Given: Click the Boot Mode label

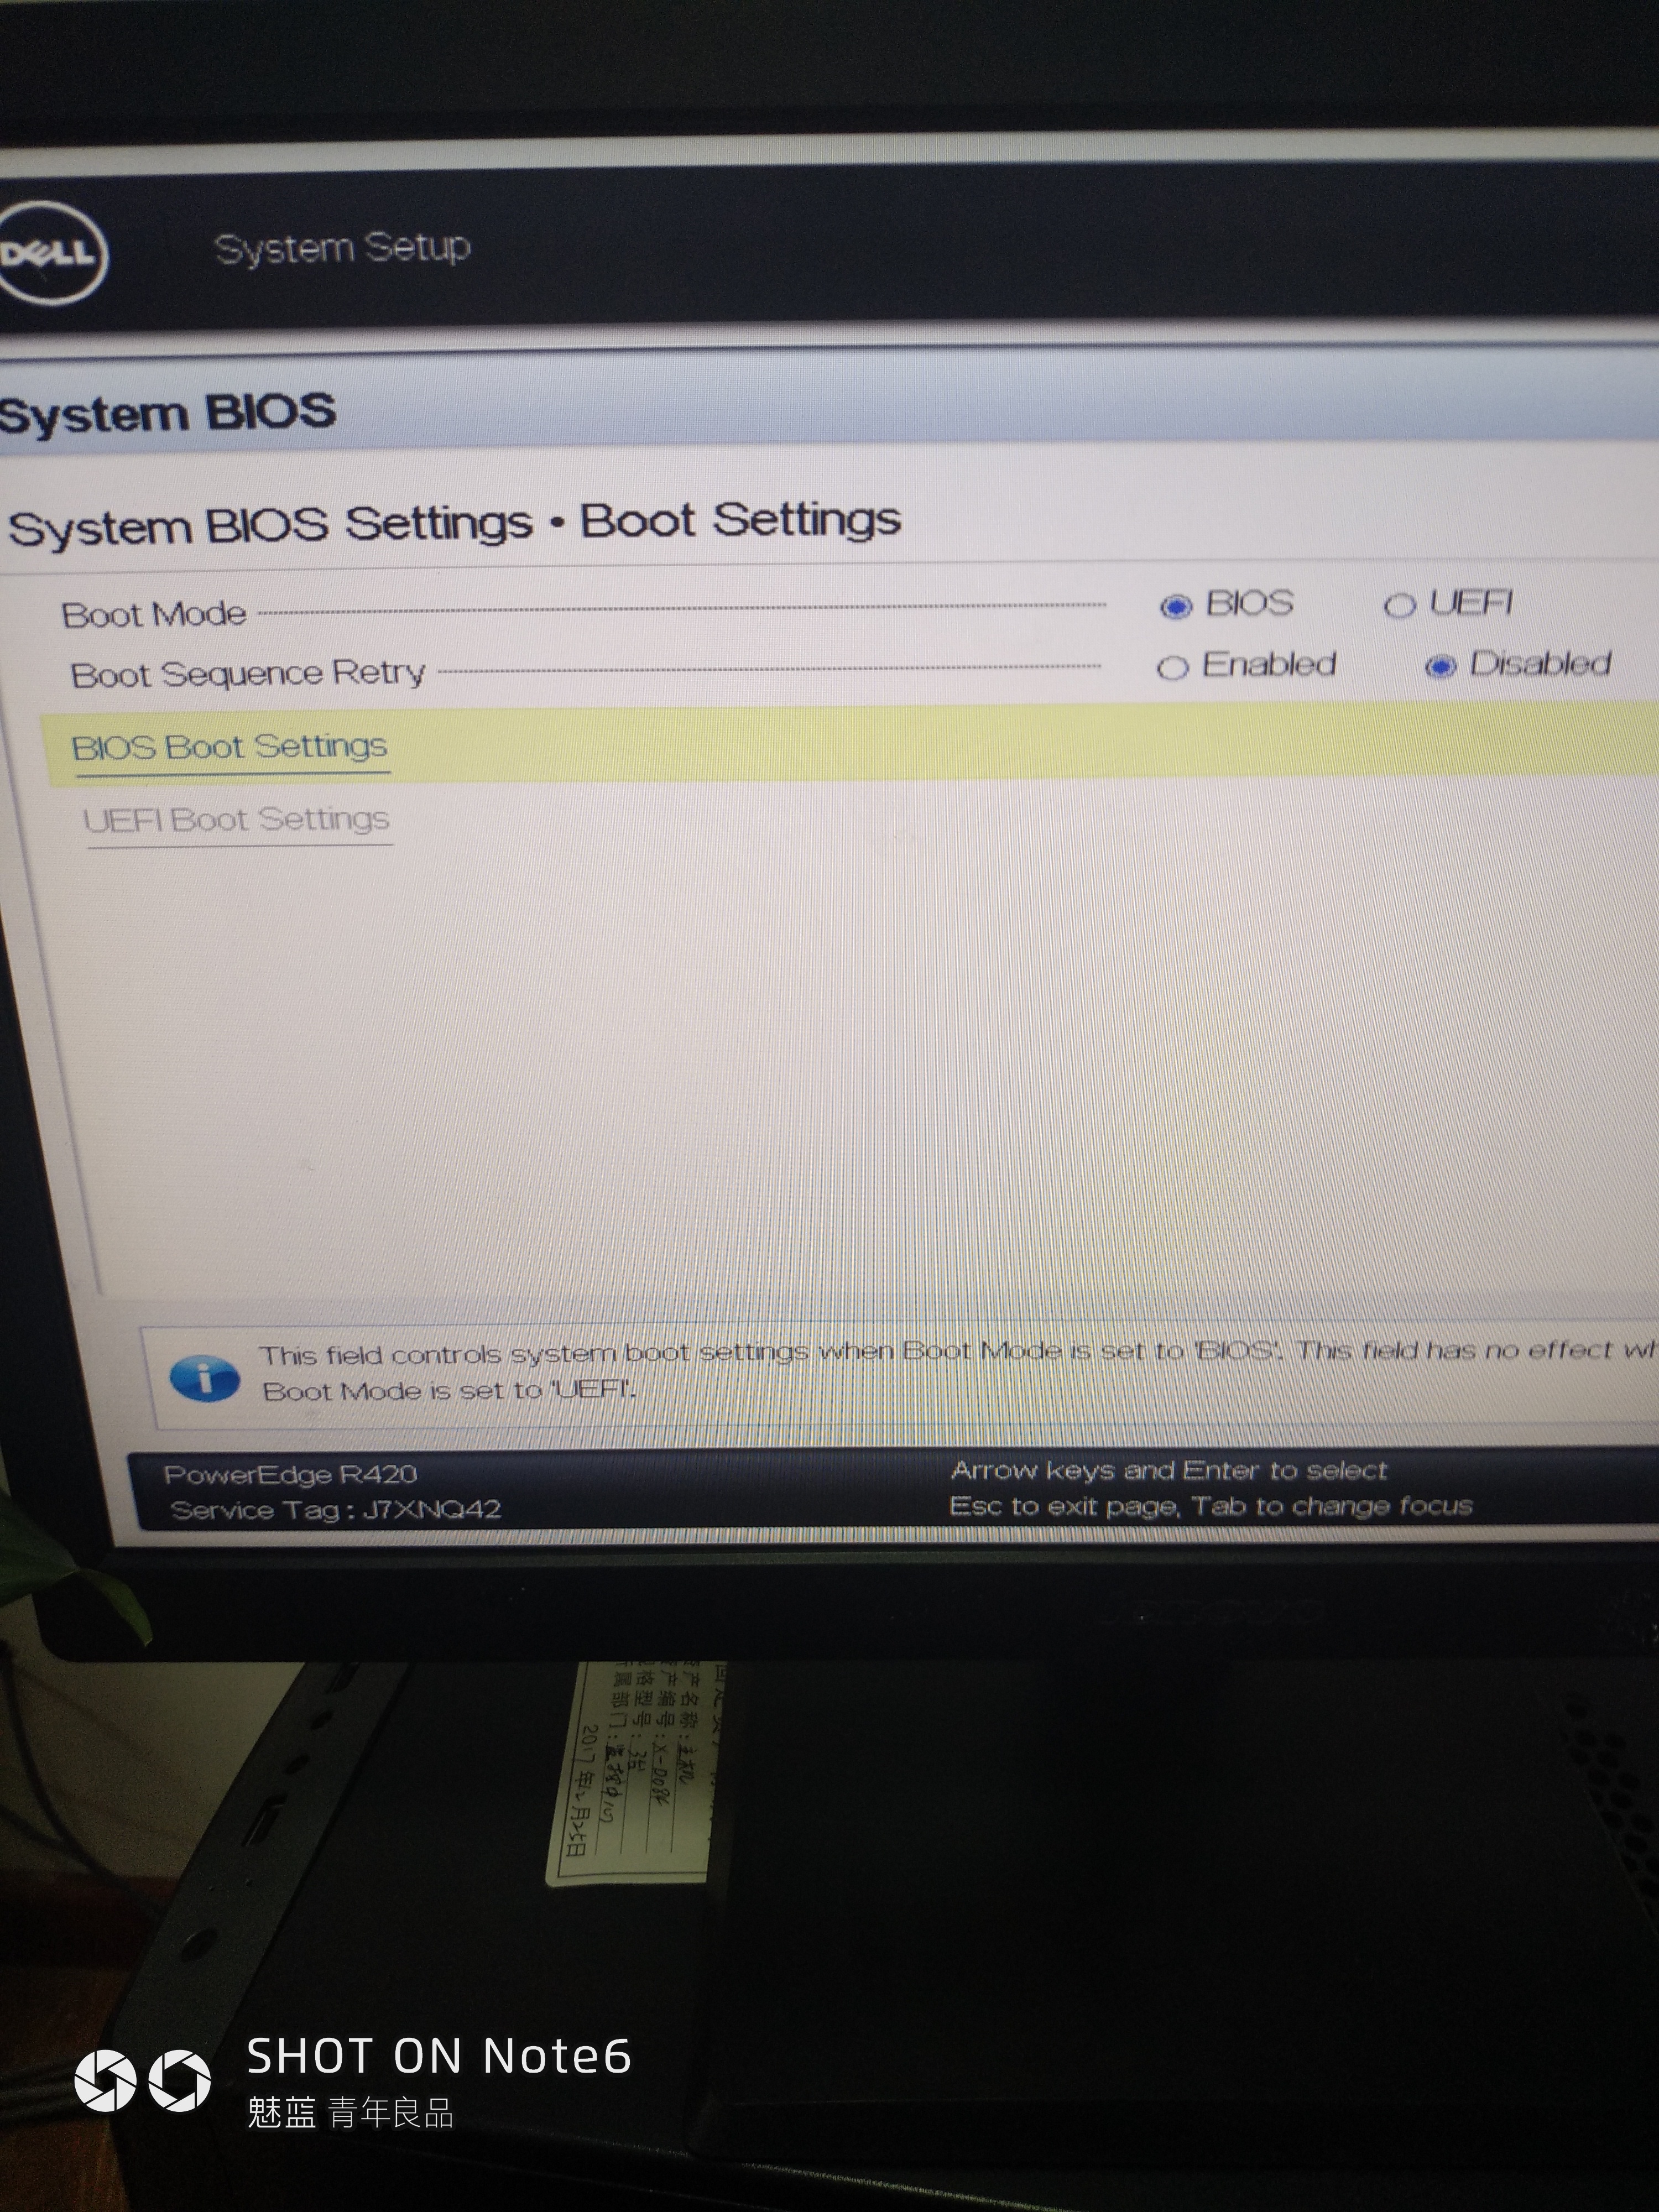Looking at the screenshot, I should 154,614.
